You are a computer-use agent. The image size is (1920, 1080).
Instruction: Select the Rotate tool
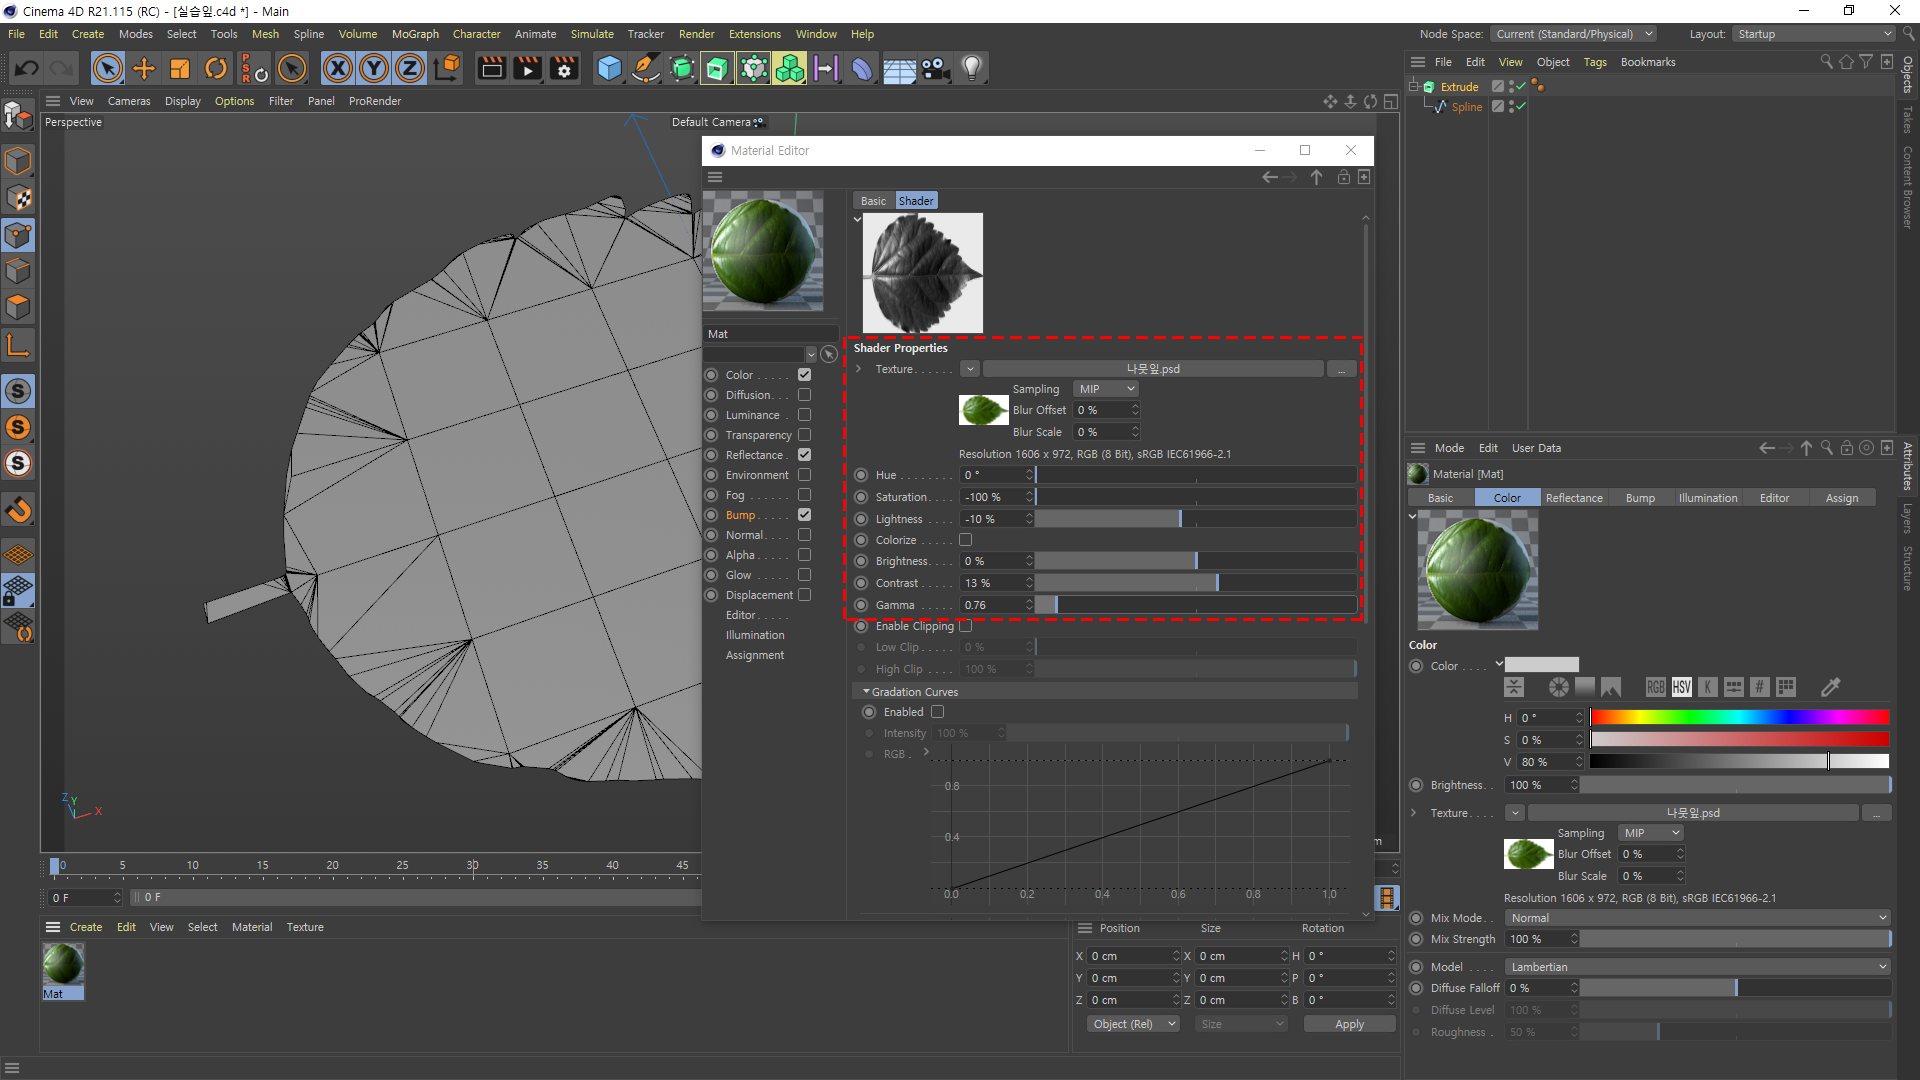(216, 68)
